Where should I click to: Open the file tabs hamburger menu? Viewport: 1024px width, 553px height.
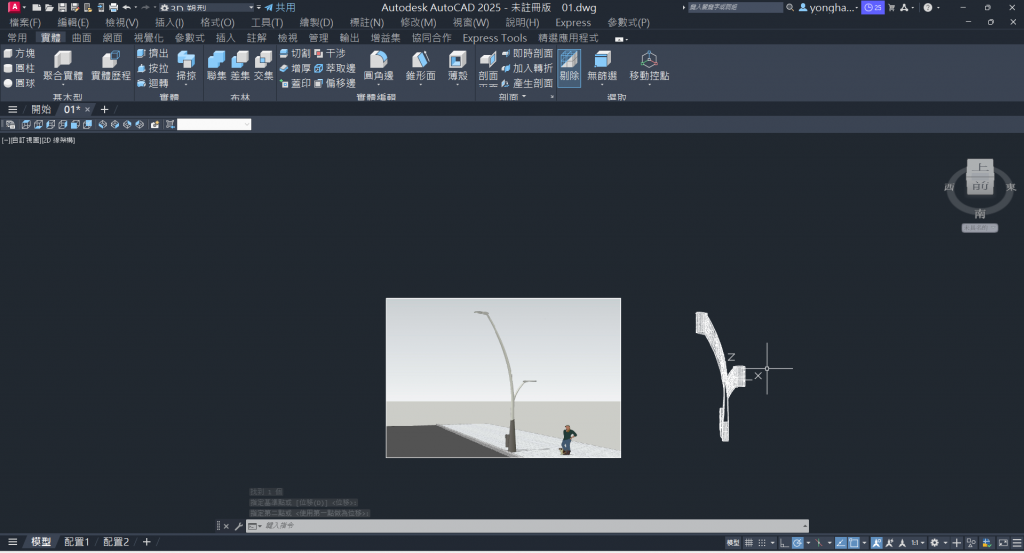point(12,110)
